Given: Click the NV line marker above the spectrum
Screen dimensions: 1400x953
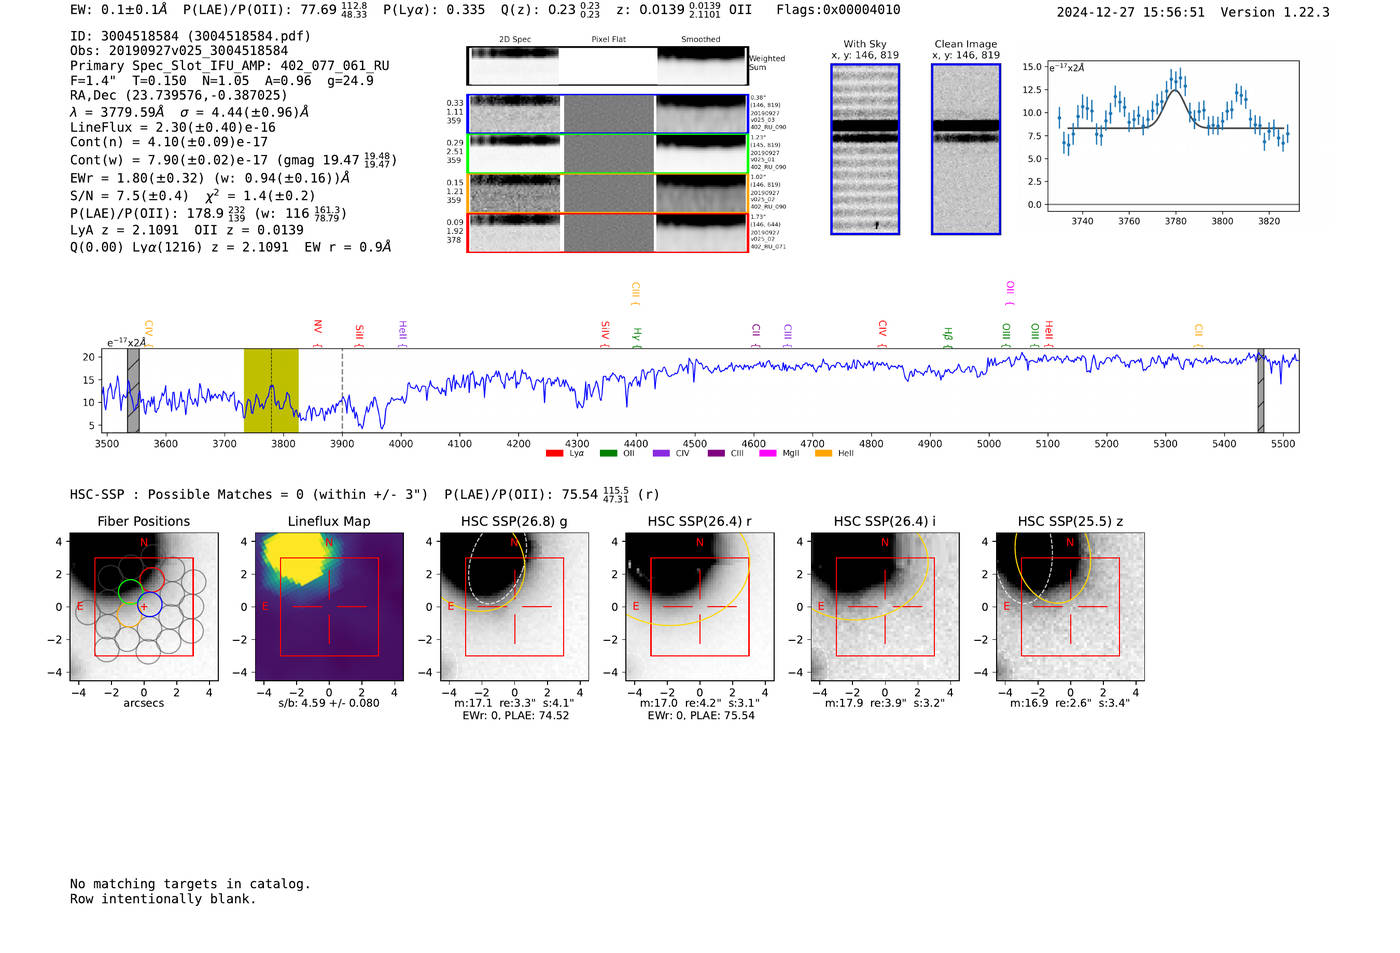Looking at the screenshot, I should pos(317,333).
